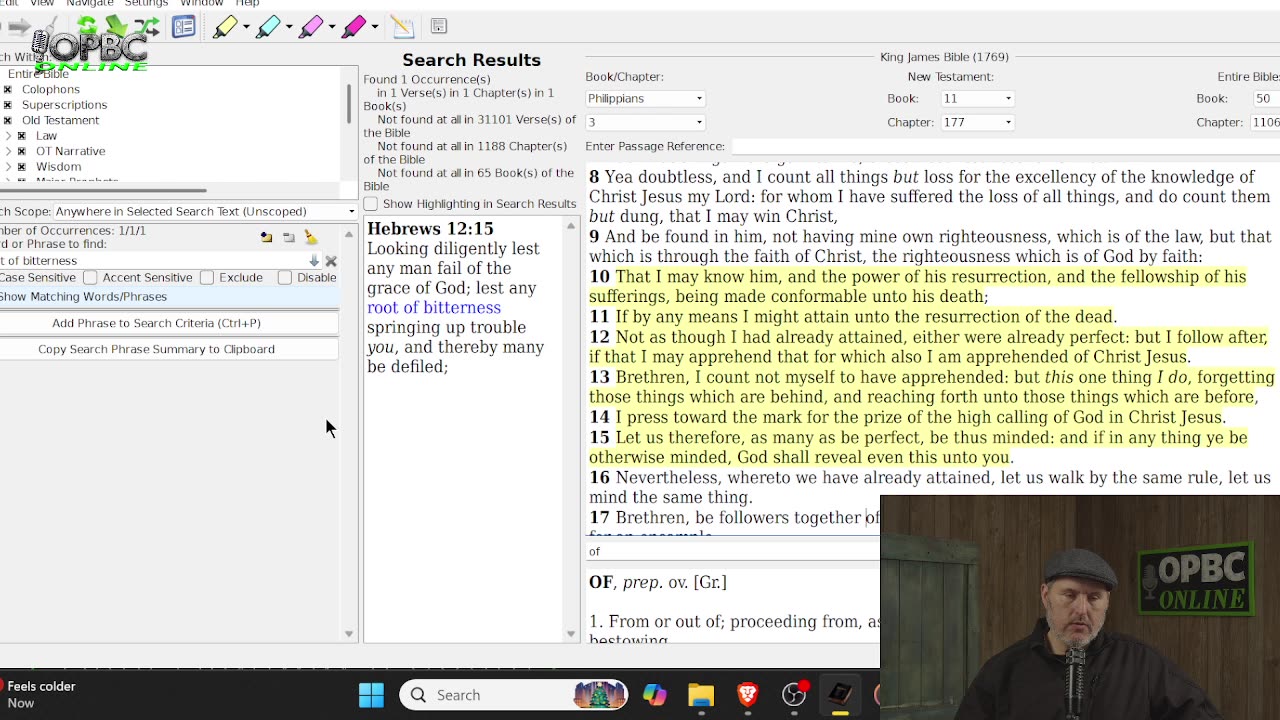
Task: Click the highlighted 'root of bitterness' match
Action: pos(434,308)
